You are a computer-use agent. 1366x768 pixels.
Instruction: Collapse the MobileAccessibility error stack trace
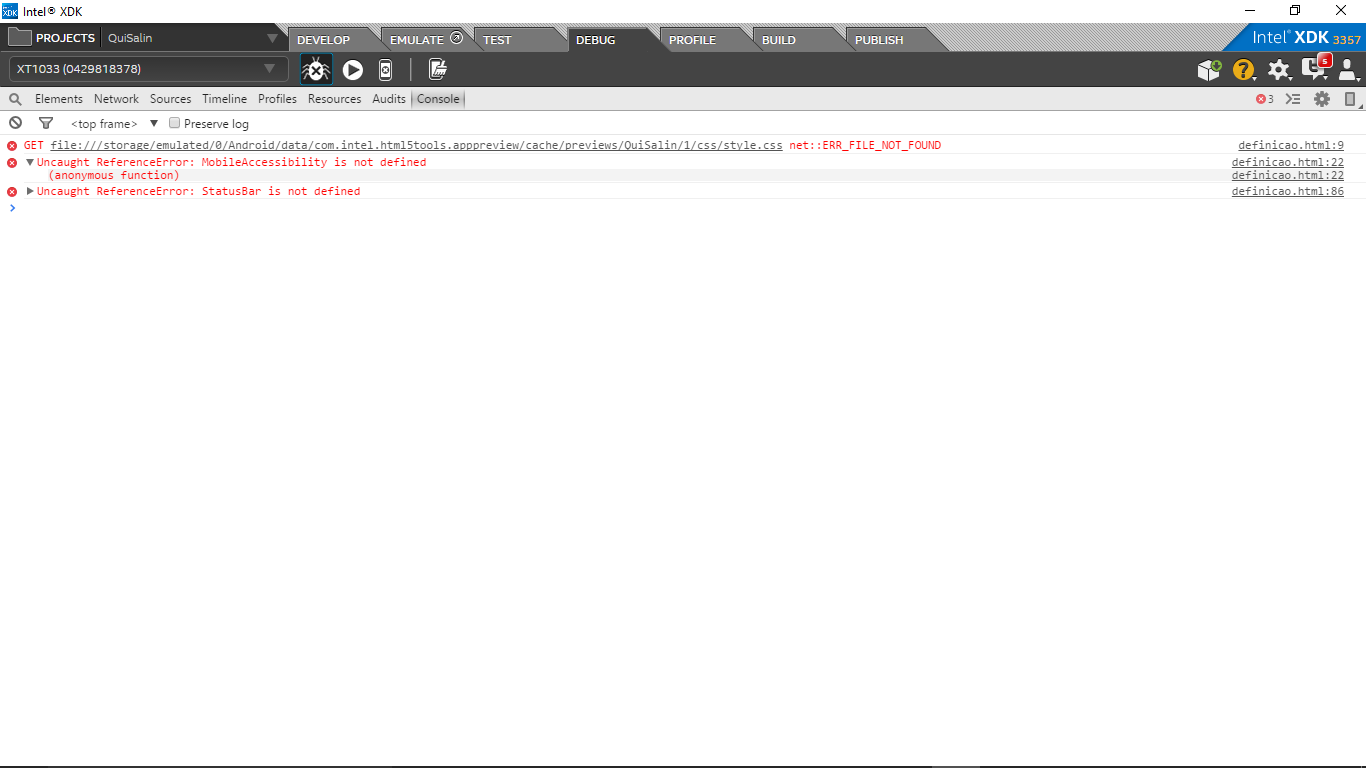tap(30, 162)
